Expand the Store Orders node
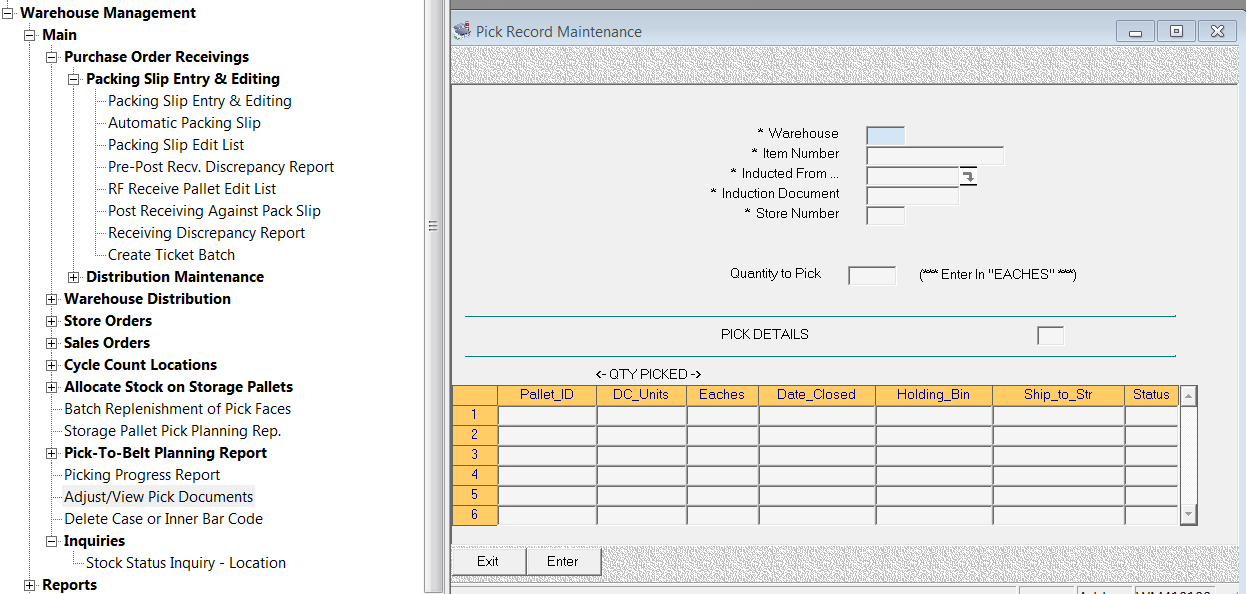The height and width of the screenshot is (594, 1246). (52, 321)
